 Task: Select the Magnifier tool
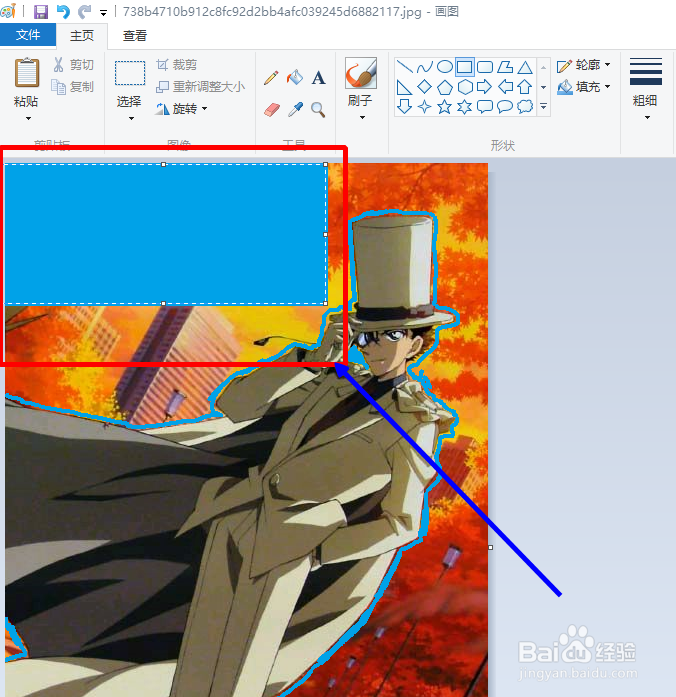[x=318, y=109]
